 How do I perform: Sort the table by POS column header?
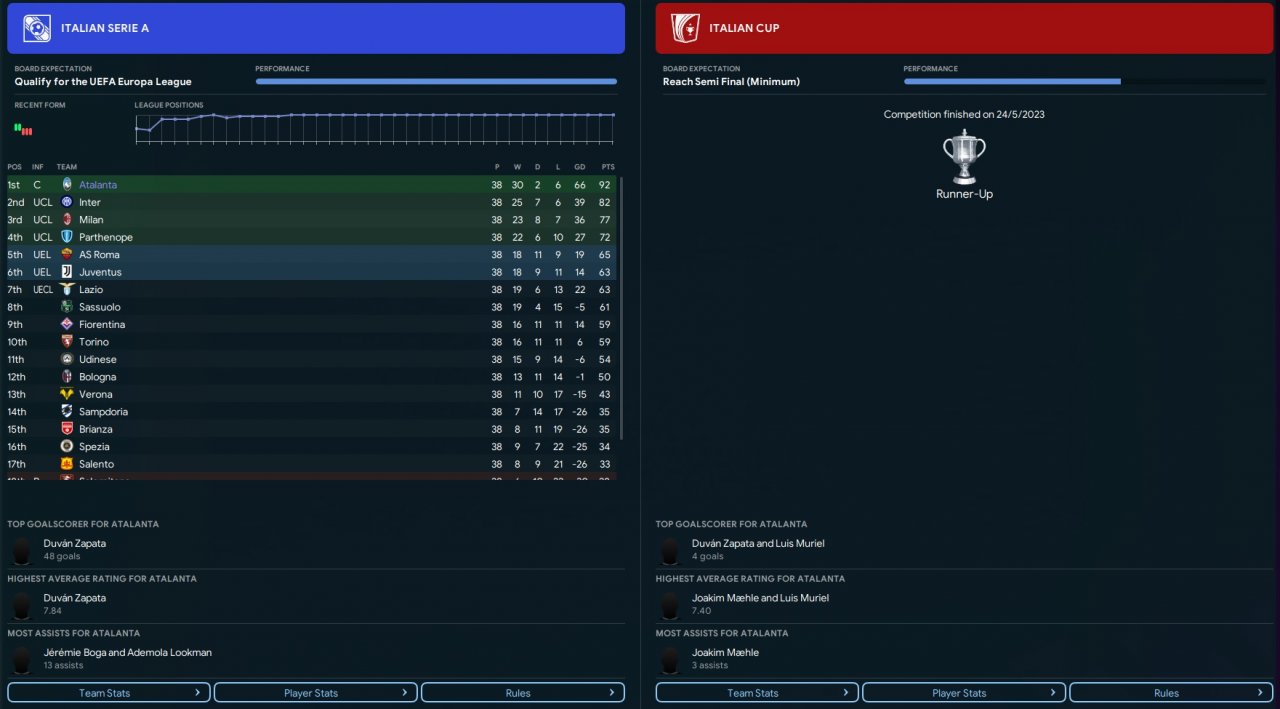point(14,167)
